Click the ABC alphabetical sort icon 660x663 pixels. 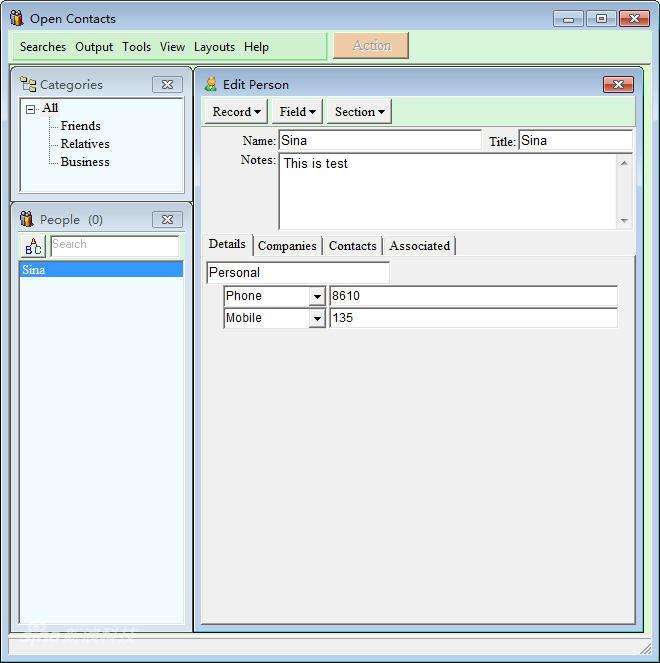(x=33, y=246)
